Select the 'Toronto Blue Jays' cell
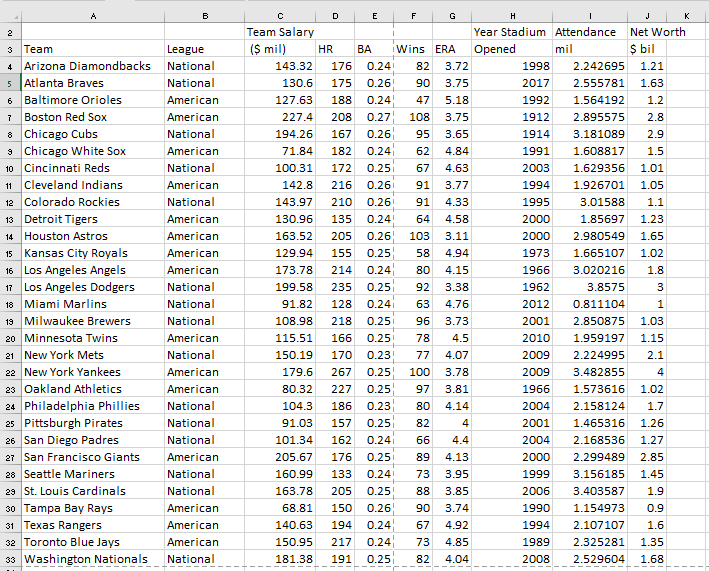This screenshot has height=571, width=709. [x=93, y=543]
